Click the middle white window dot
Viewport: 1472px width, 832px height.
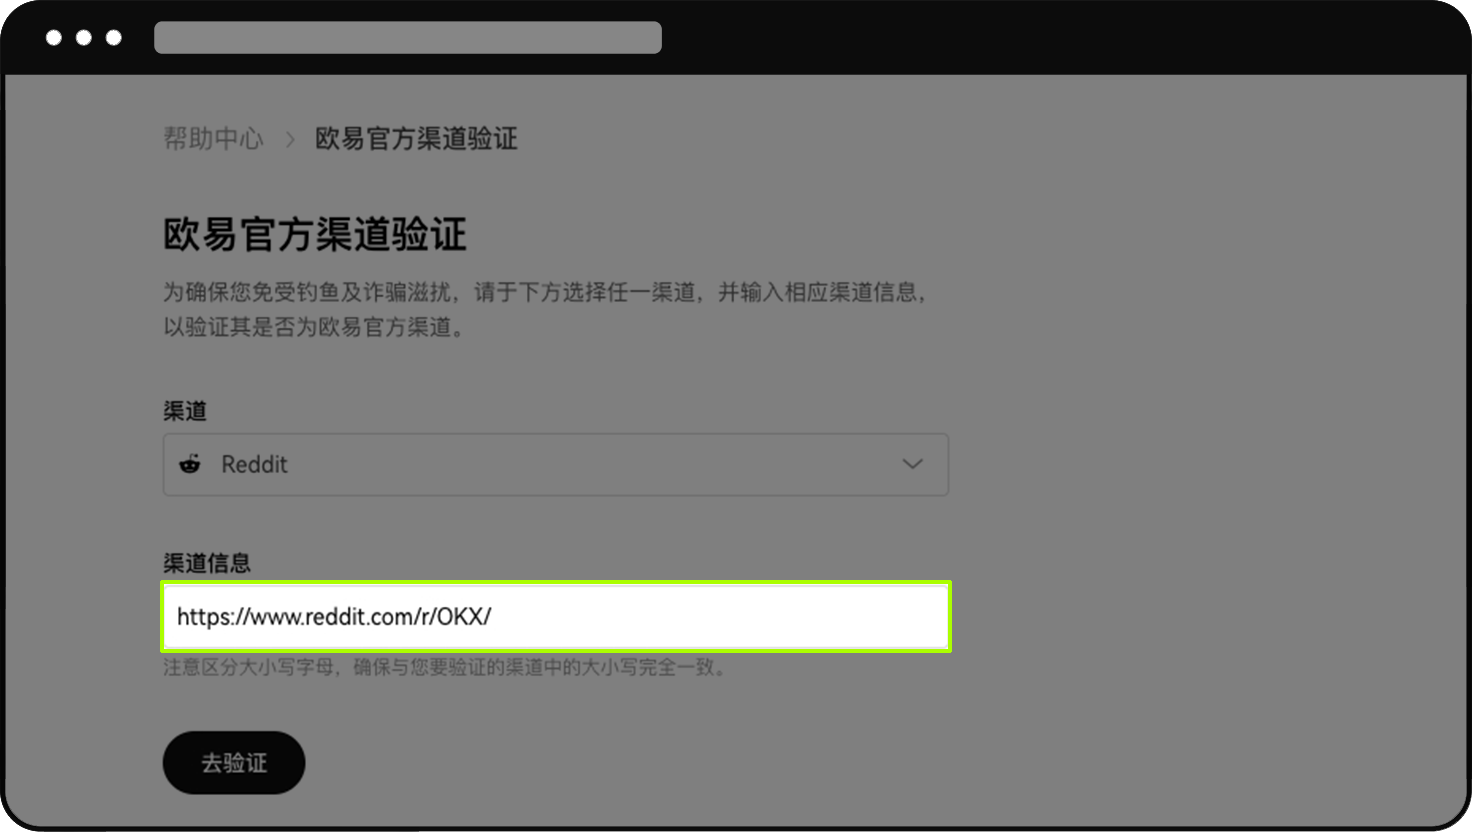84,38
